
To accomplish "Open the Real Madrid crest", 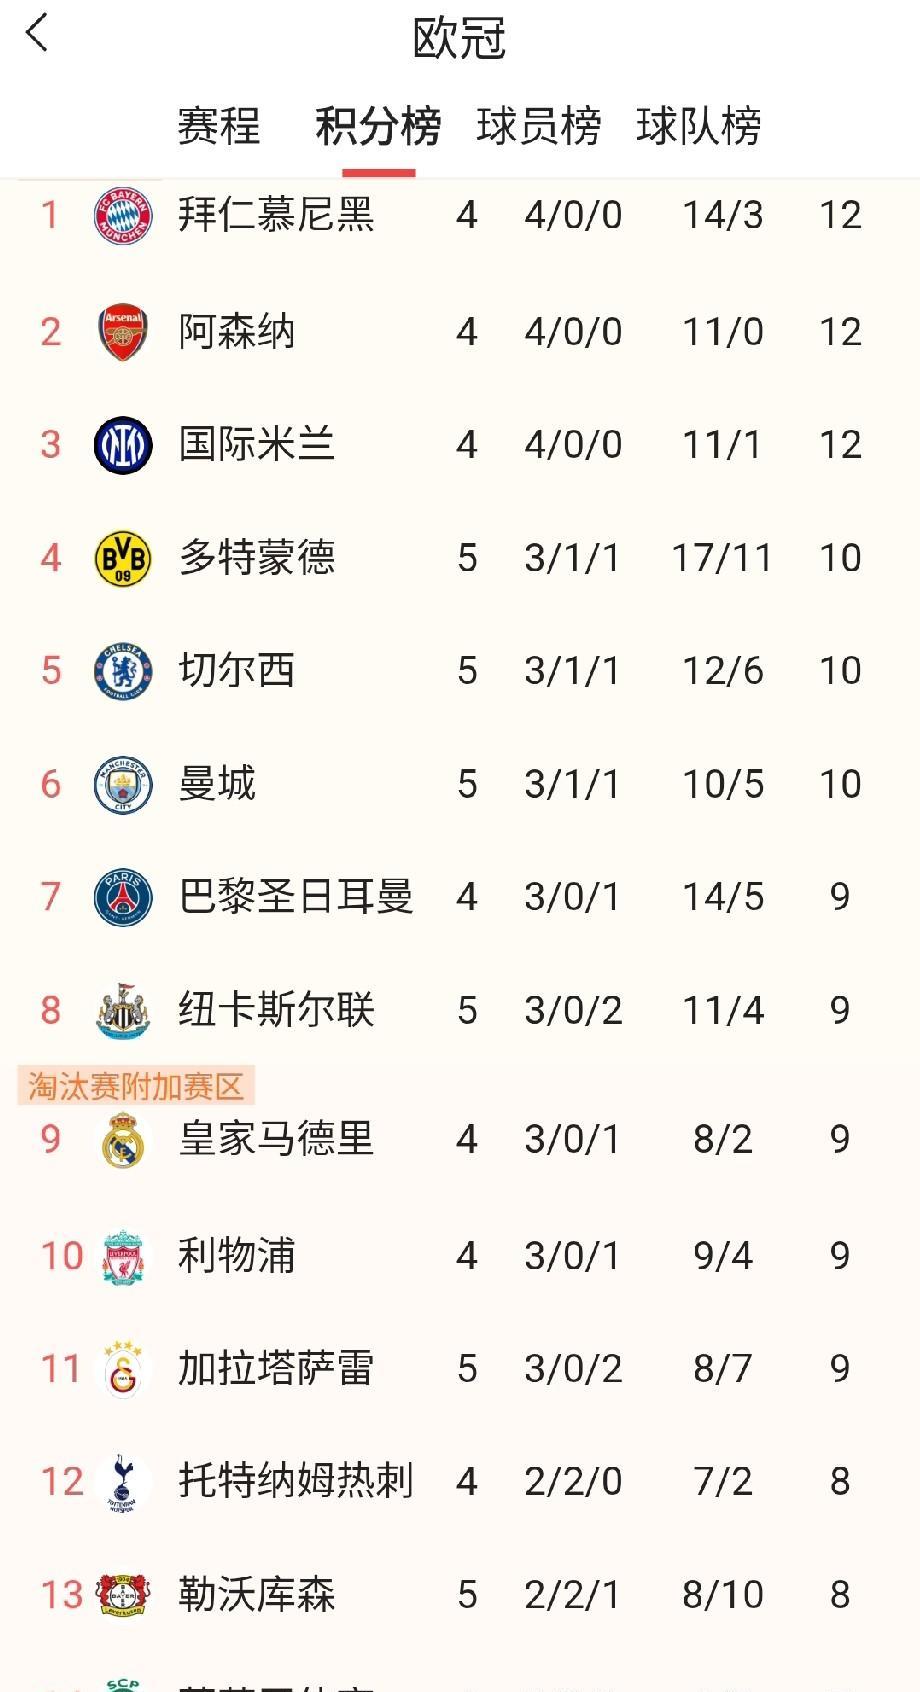I will [123, 1140].
